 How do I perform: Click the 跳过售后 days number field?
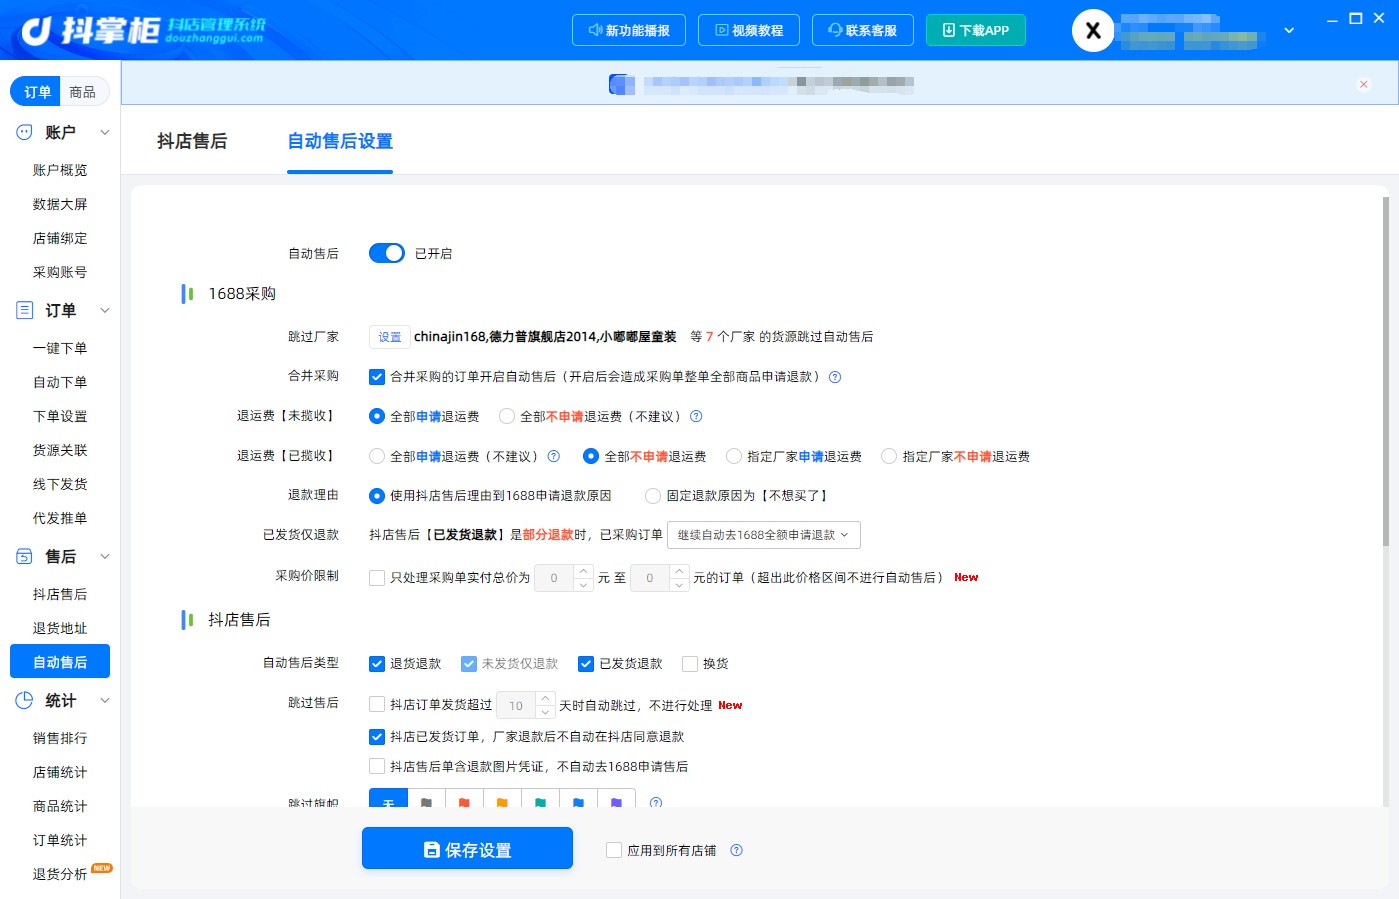coord(516,705)
